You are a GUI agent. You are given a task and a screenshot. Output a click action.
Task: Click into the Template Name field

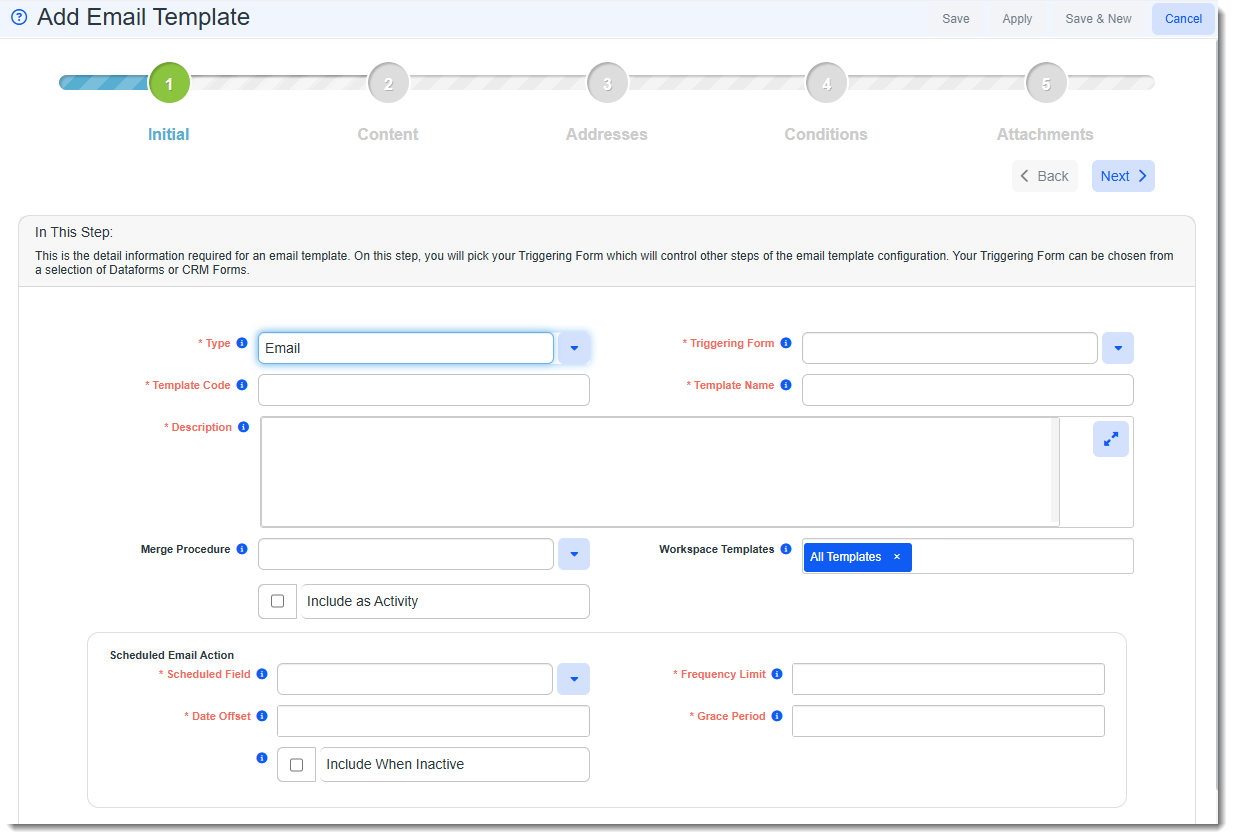point(967,390)
